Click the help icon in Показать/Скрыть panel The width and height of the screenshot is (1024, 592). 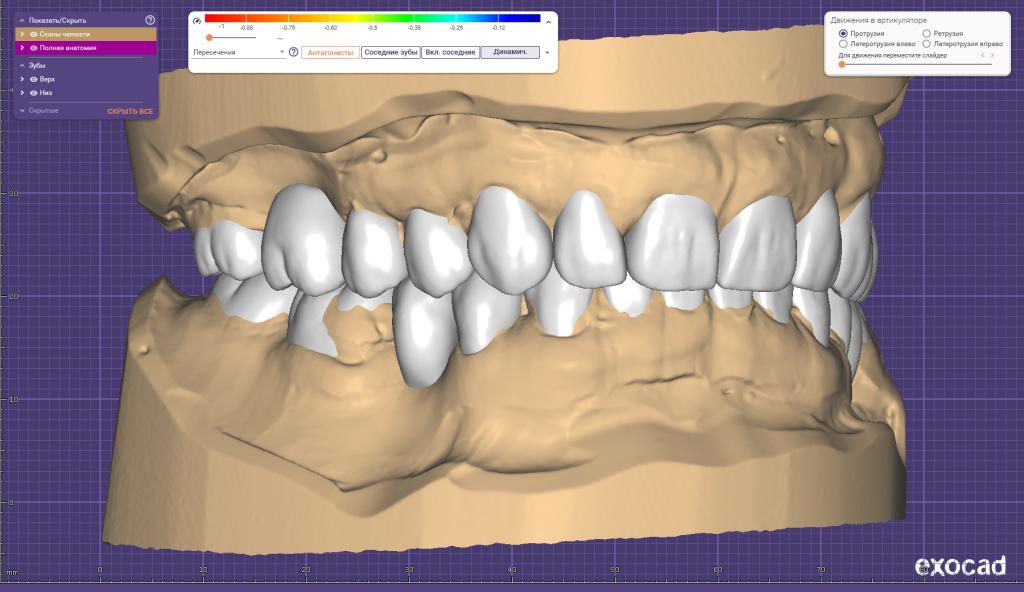pos(150,20)
